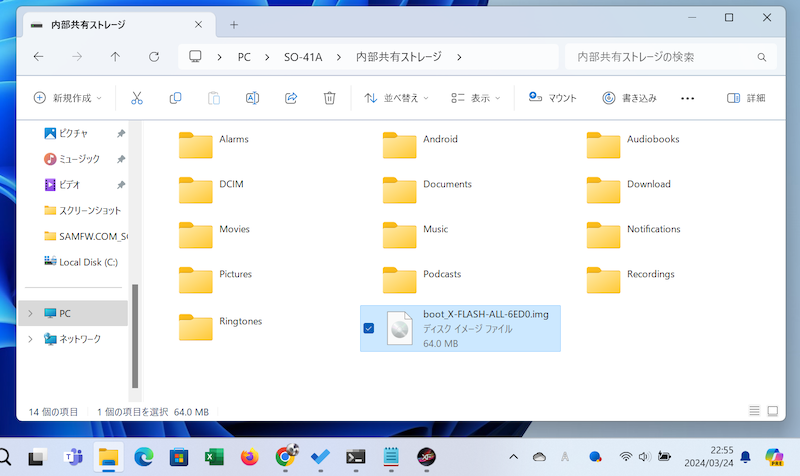800x476 pixels.
Task: Uncheck the boot_X-FLASH-ALL-6ED0.img checkbox
Action: [x=369, y=329]
